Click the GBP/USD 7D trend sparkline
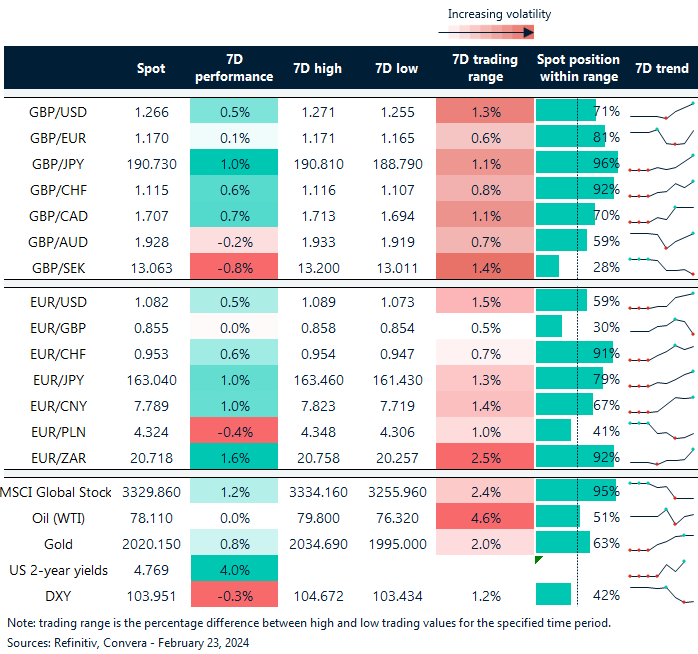Viewport: 698px width, 654px height. coord(661,111)
